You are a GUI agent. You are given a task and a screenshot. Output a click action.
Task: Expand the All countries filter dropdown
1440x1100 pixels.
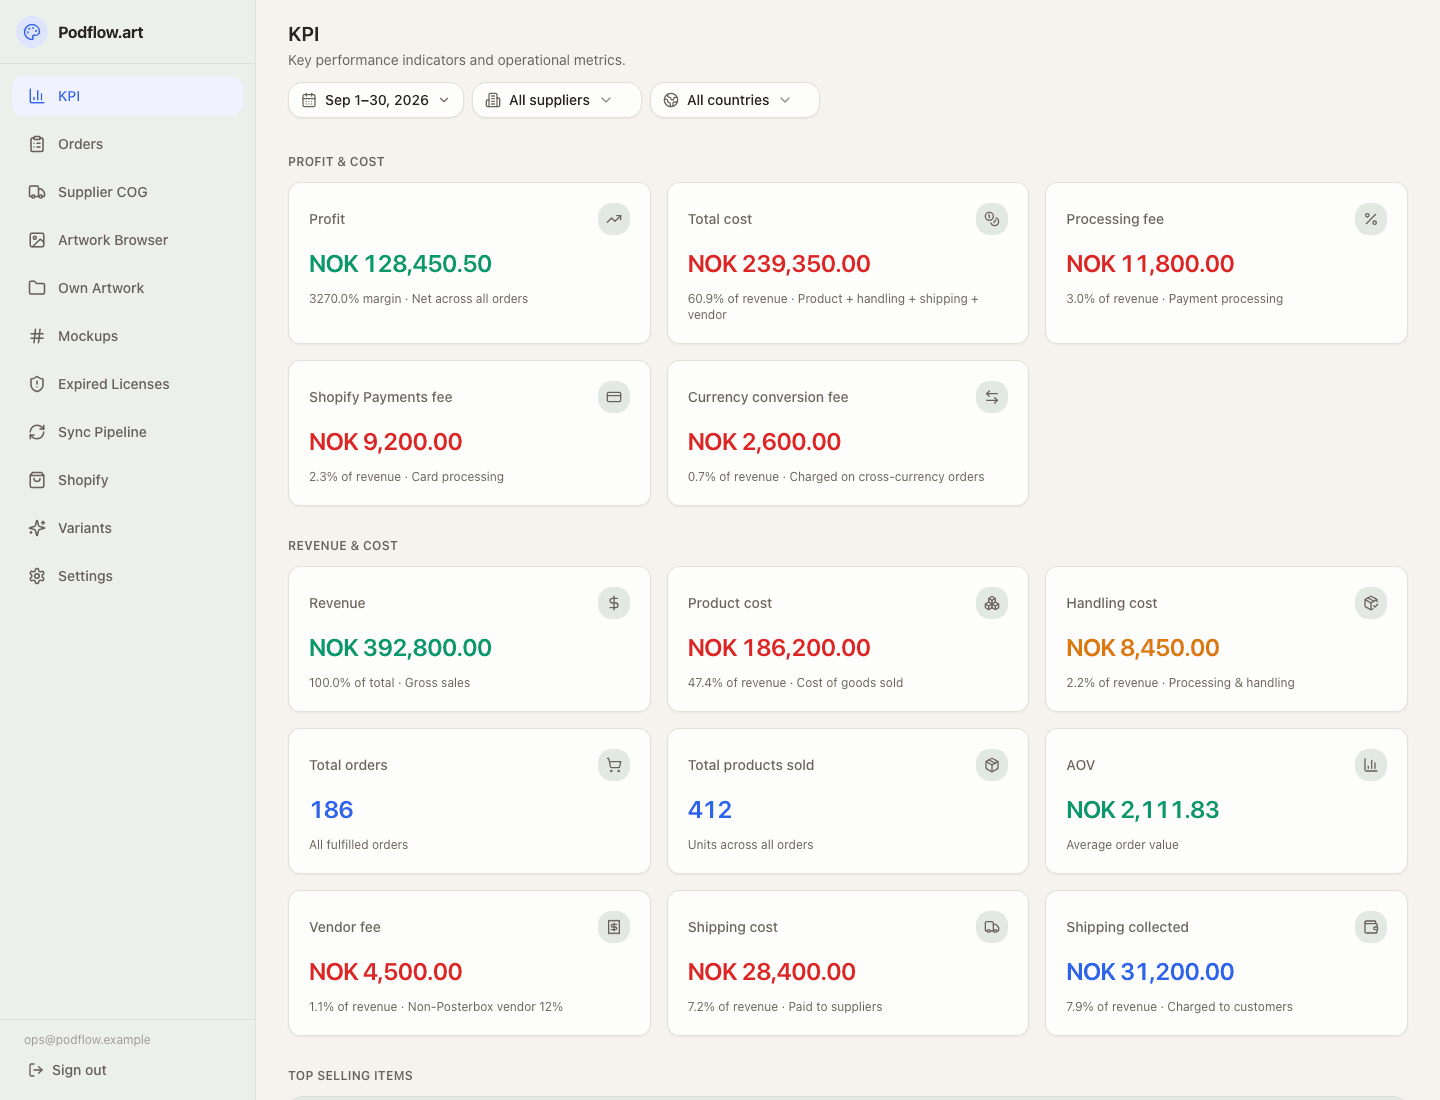(735, 100)
